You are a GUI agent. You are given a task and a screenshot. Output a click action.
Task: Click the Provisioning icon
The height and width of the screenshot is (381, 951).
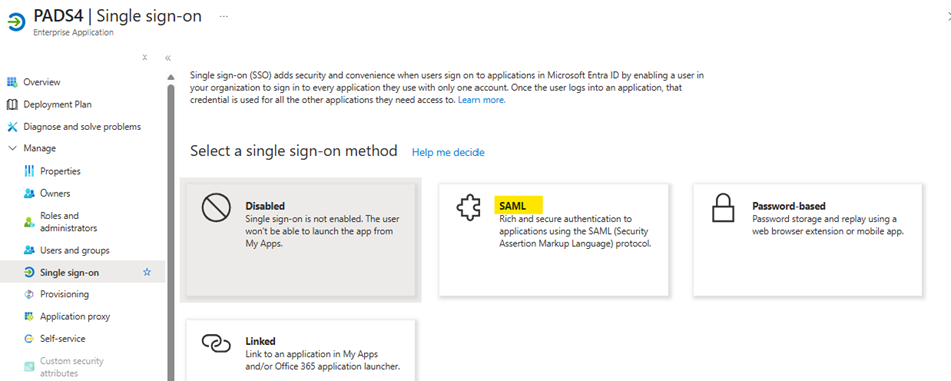pyautogui.click(x=29, y=294)
